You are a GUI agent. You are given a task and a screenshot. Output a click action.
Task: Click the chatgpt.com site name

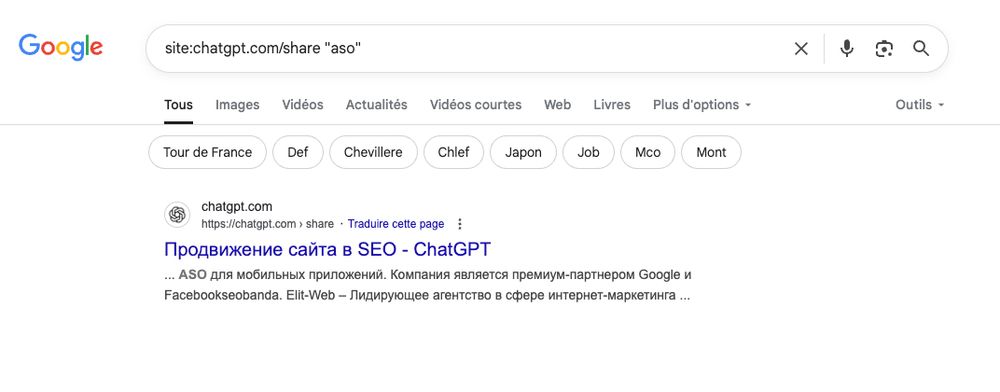coord(237,207)
